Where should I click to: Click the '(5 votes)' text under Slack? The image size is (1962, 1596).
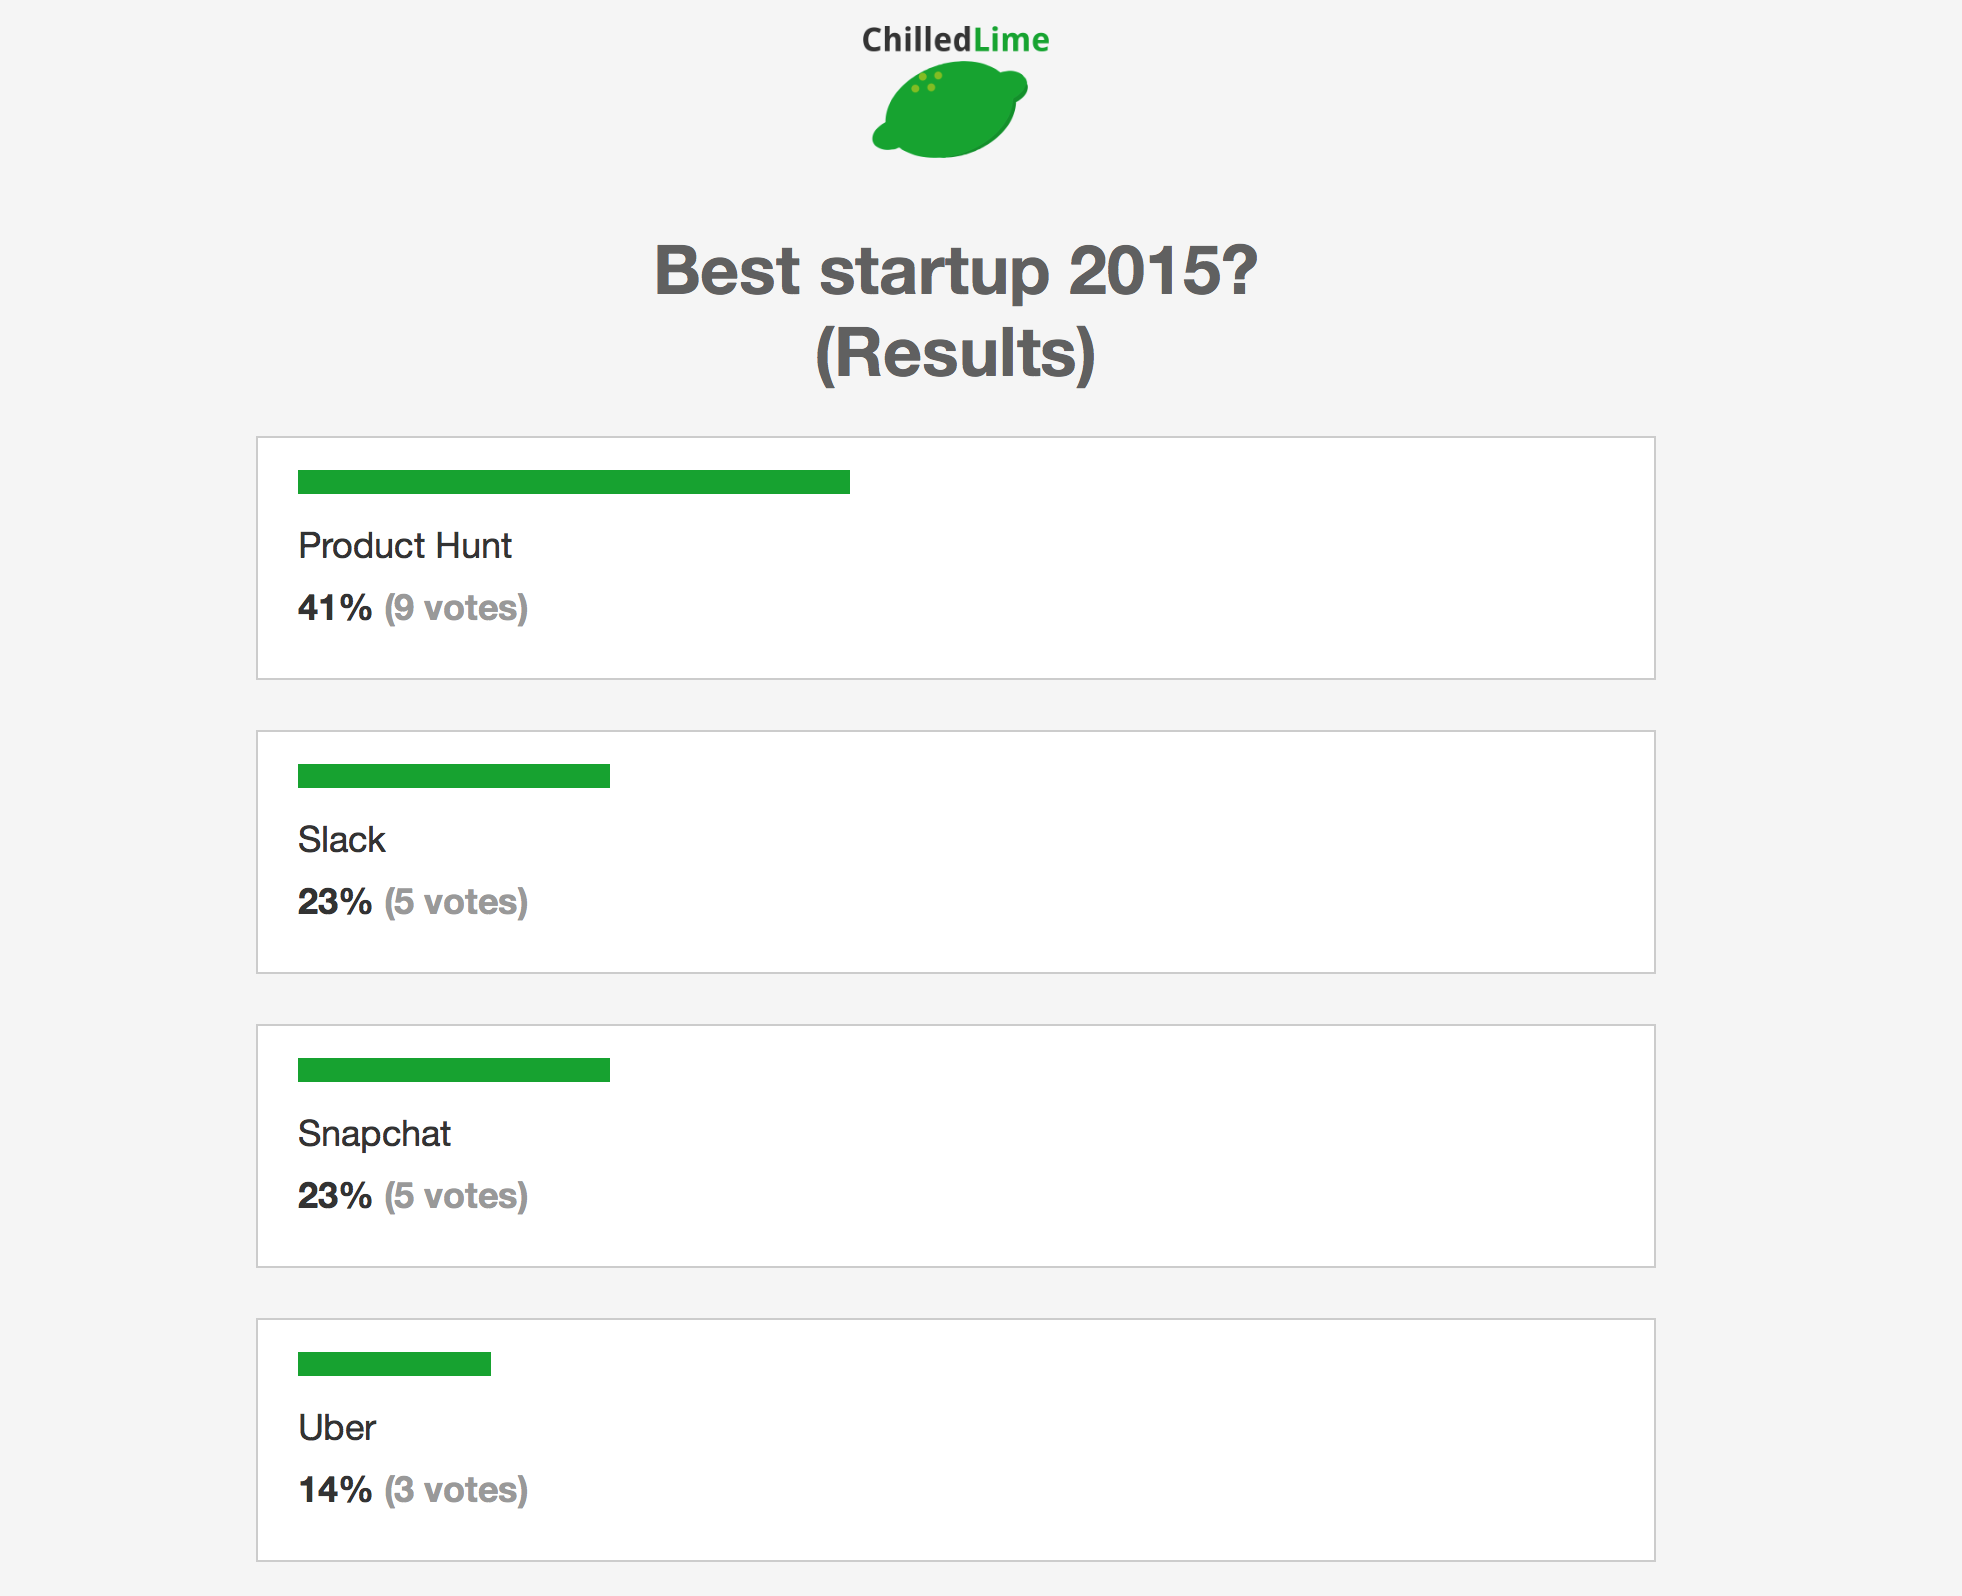(456, 902)
